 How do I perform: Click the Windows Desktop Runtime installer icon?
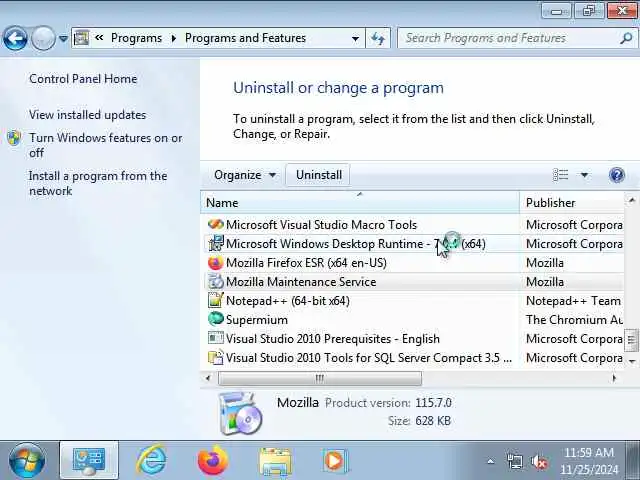215,244
